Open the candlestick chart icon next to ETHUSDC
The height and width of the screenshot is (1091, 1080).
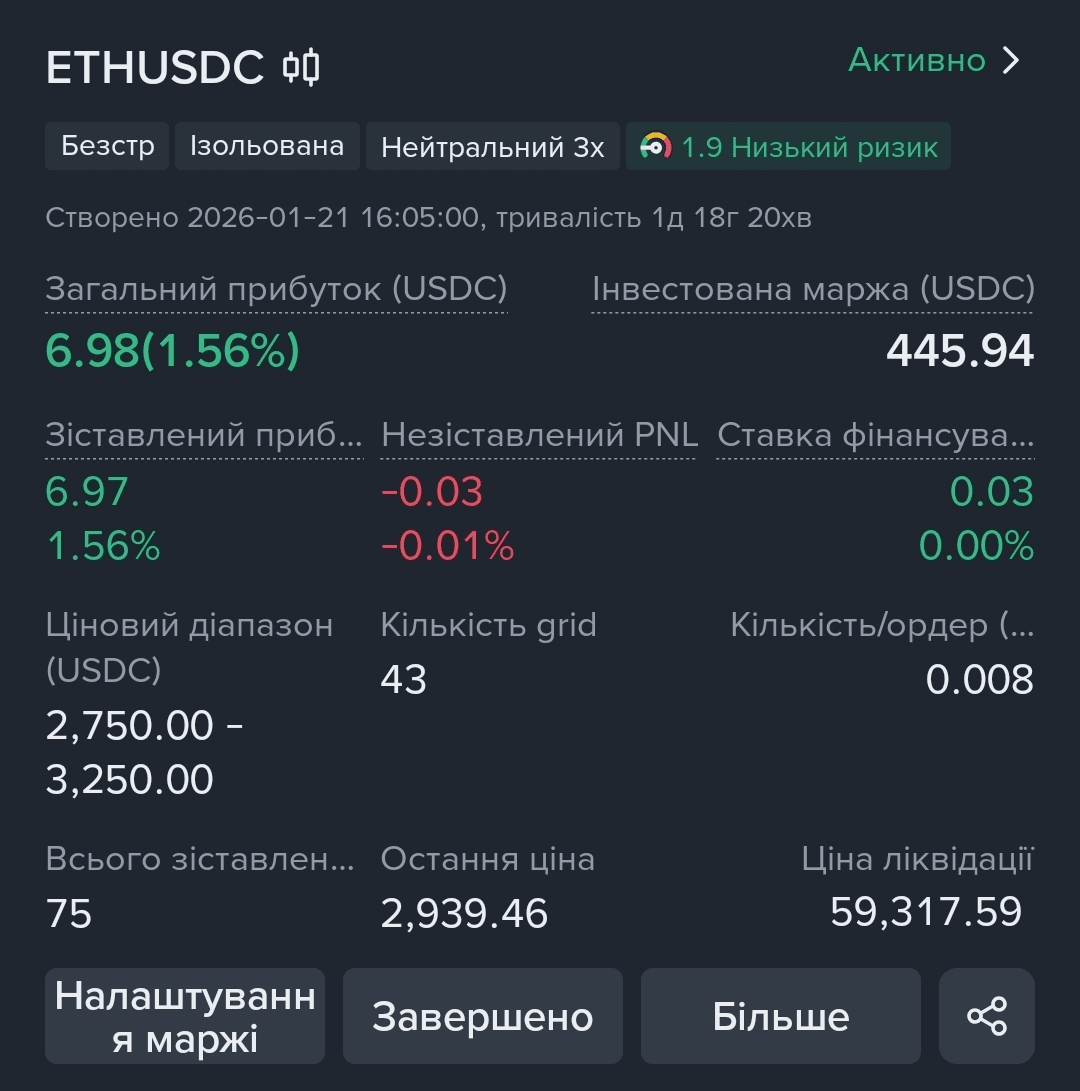point(301,67)
